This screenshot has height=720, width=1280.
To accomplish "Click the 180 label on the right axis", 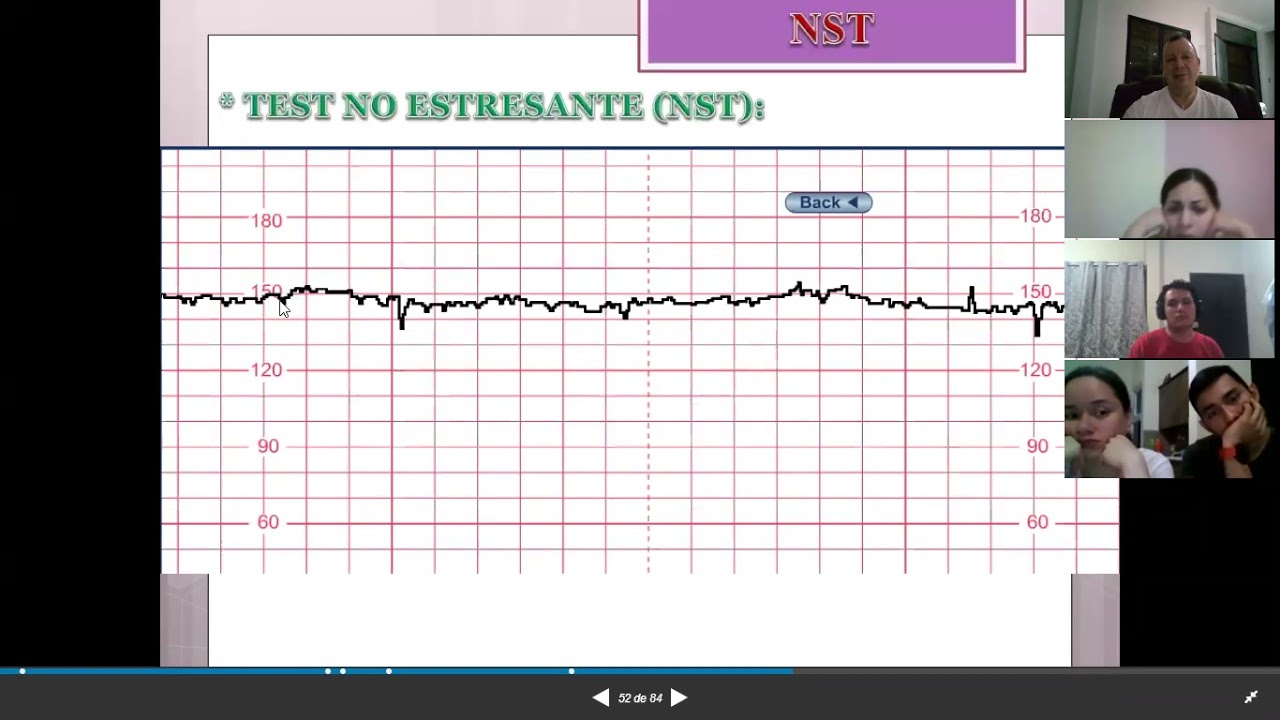I will click(1035, 216).
